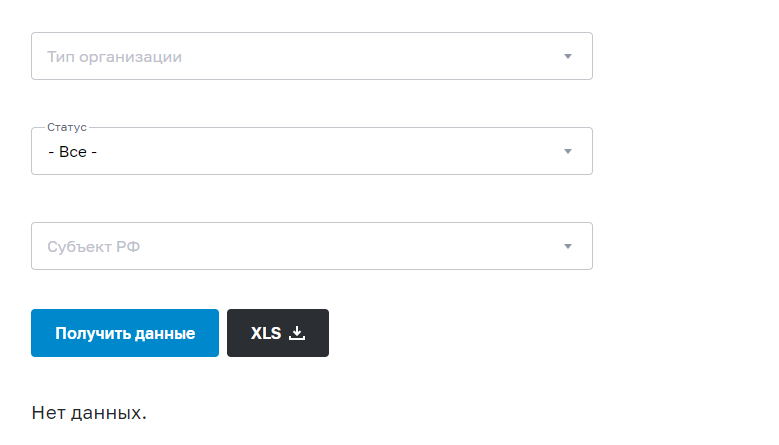The height and width of the screenshot is (445, 779).
Task: Click the Субъект РФ dropdown arrow
Action: click(x=568, y=246)
